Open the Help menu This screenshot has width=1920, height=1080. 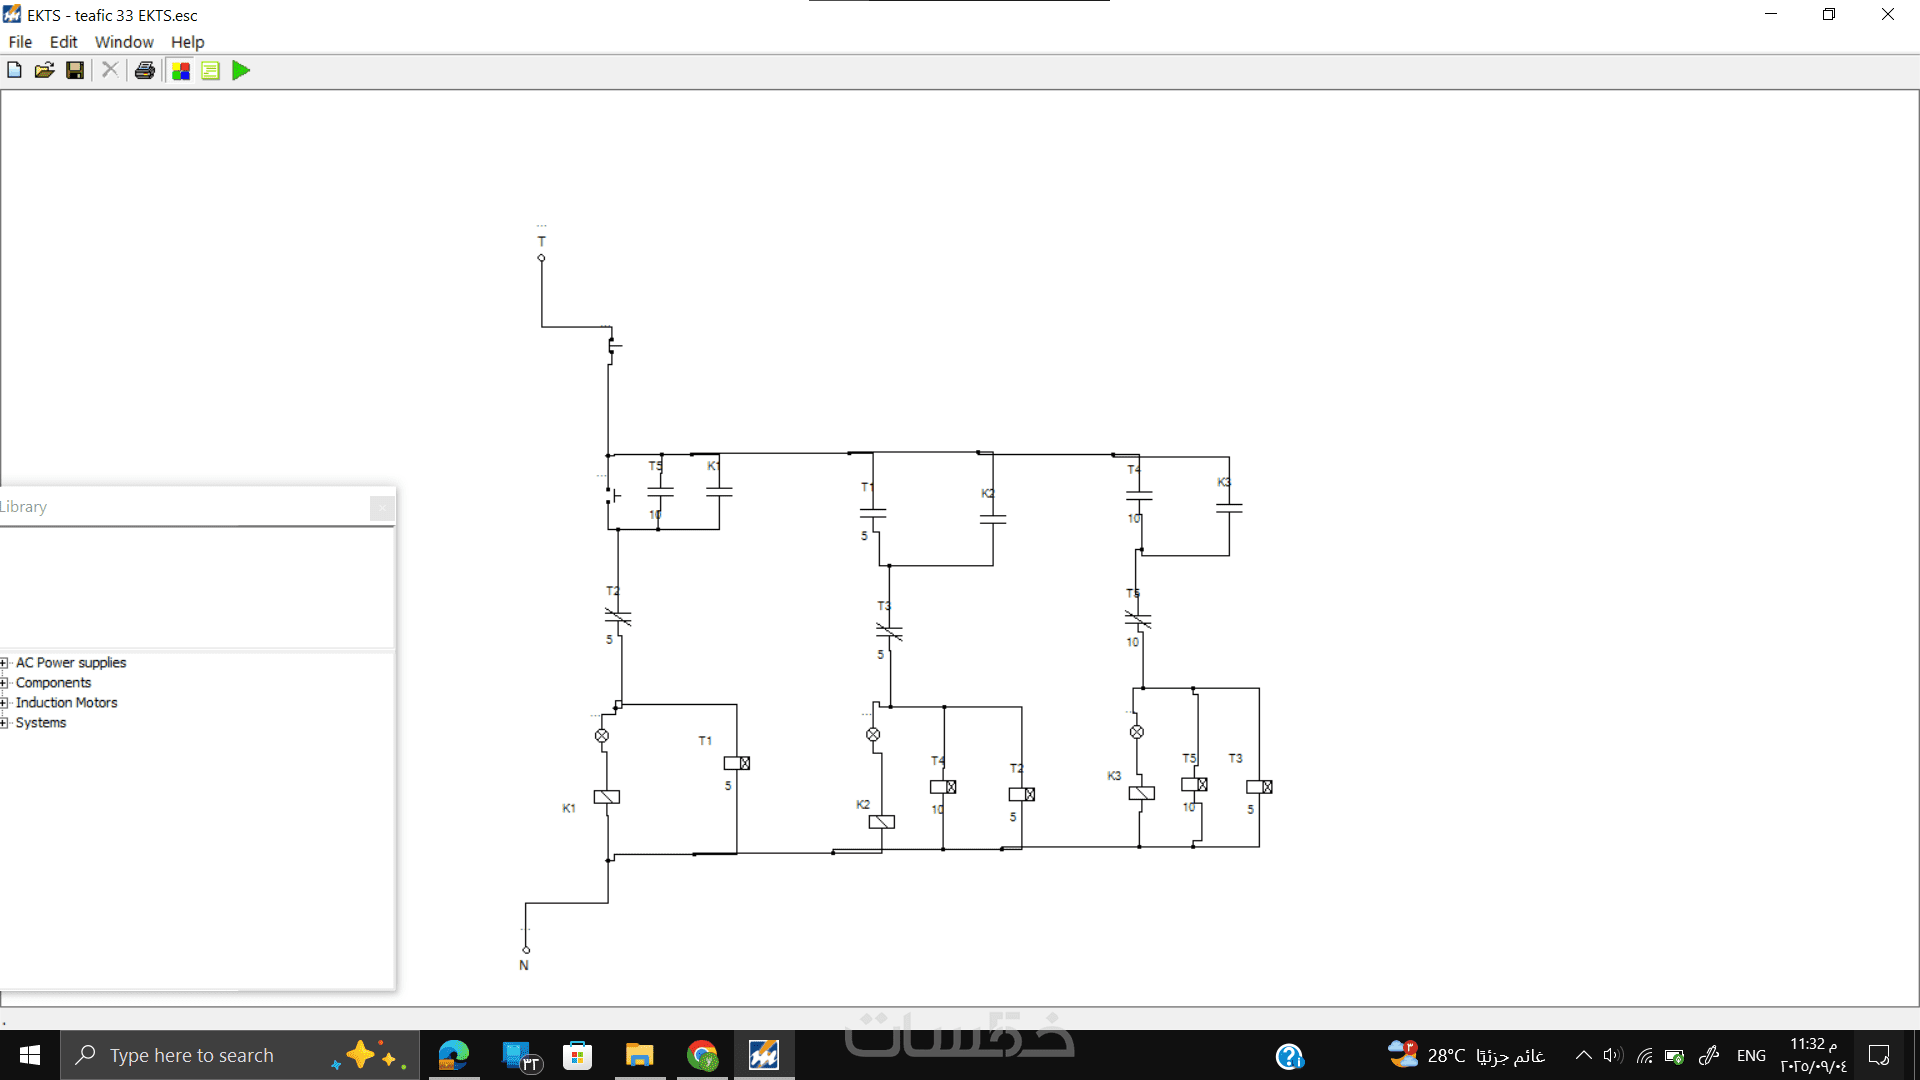pos(187,42)
